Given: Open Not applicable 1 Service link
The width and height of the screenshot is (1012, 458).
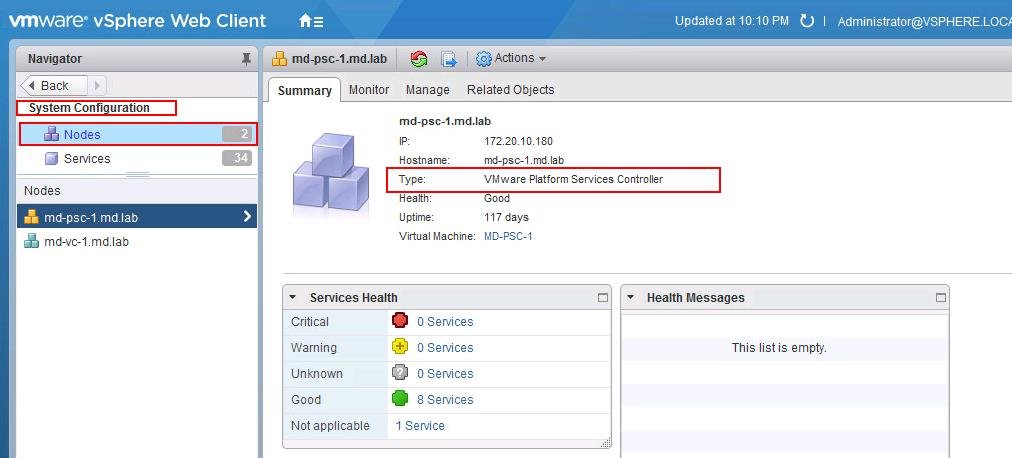Looking at the screenshot, I should pyautogui.click(x=420, y=426).
